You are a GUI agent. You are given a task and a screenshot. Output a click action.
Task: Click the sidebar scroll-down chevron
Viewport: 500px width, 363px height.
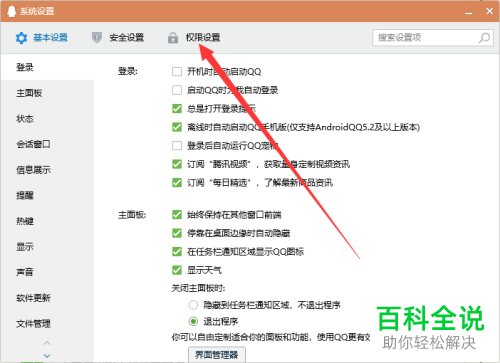[47, 356]
